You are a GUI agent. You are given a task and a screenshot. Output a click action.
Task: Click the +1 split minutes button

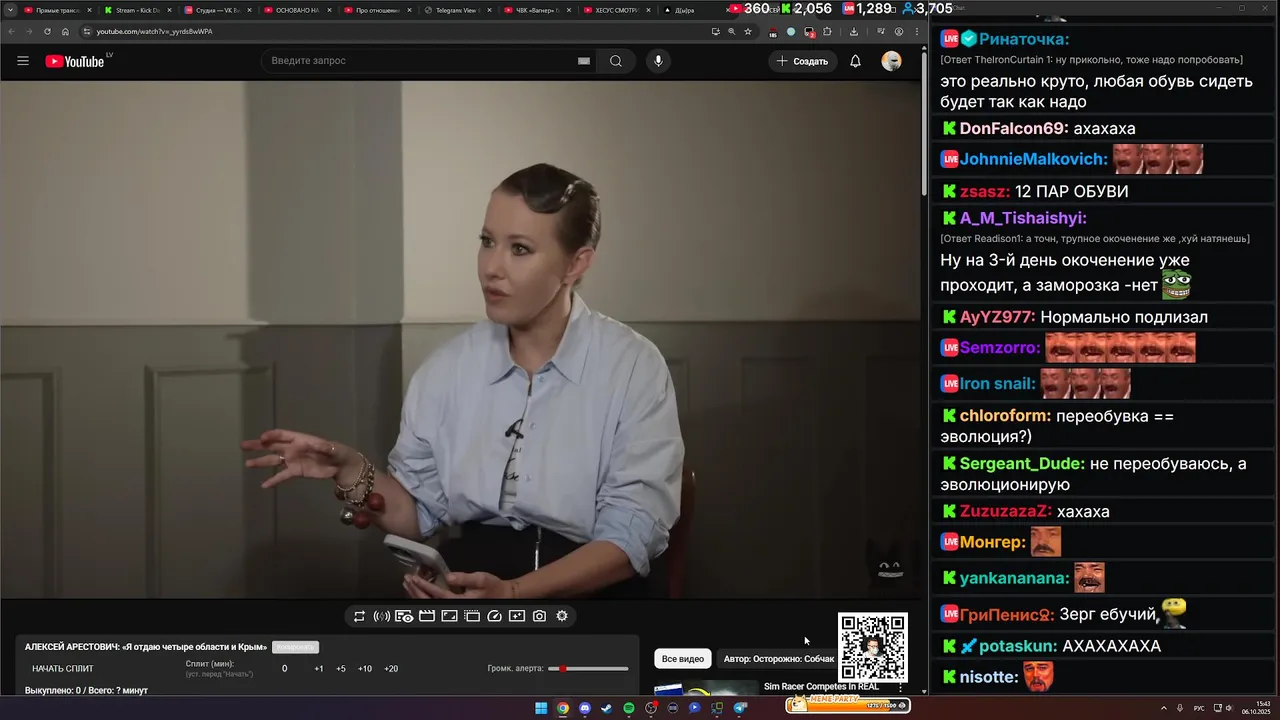[318, 668]
